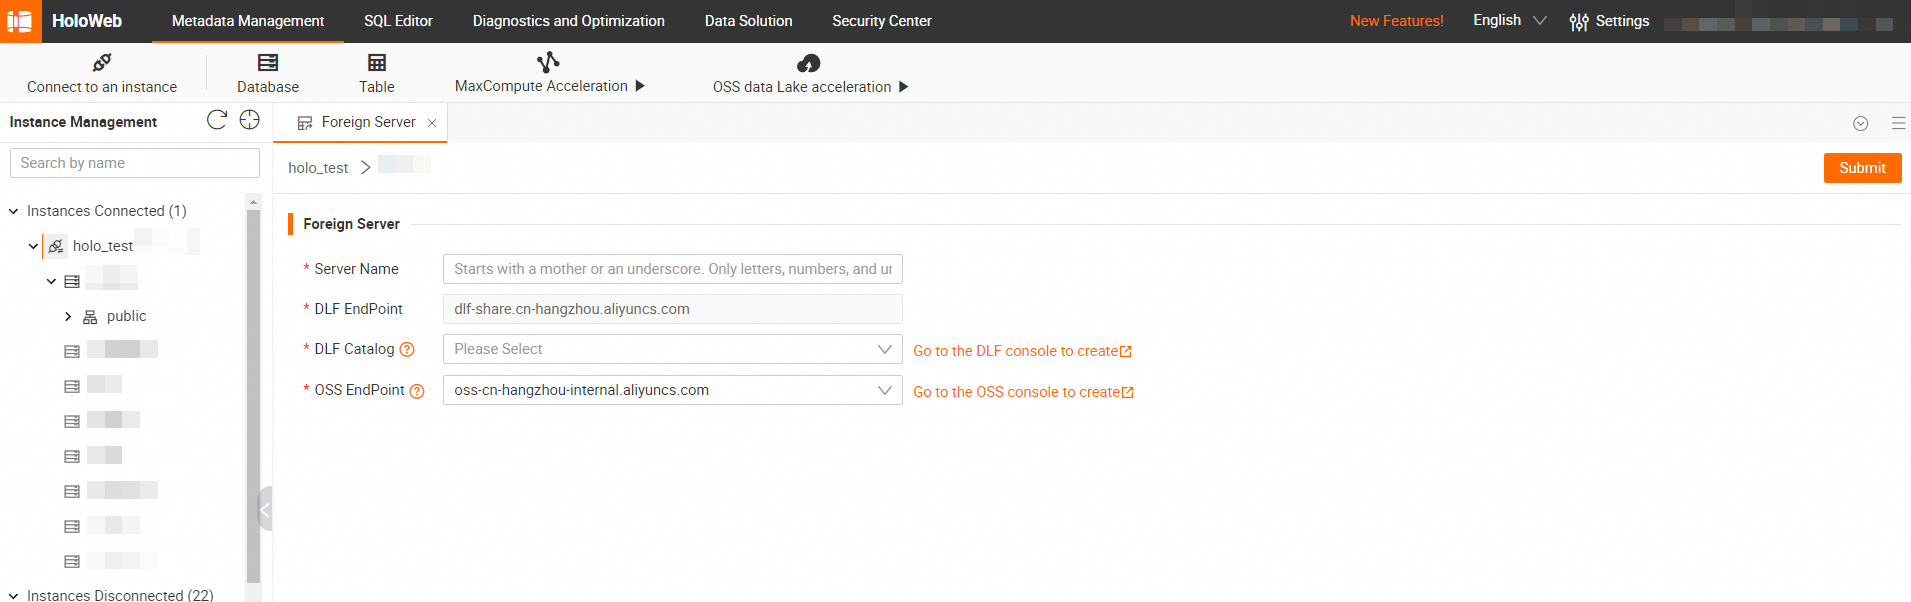Follow the DLF console create link
The width and height of the screenshot is (1911, 602).
point(1021,351)
